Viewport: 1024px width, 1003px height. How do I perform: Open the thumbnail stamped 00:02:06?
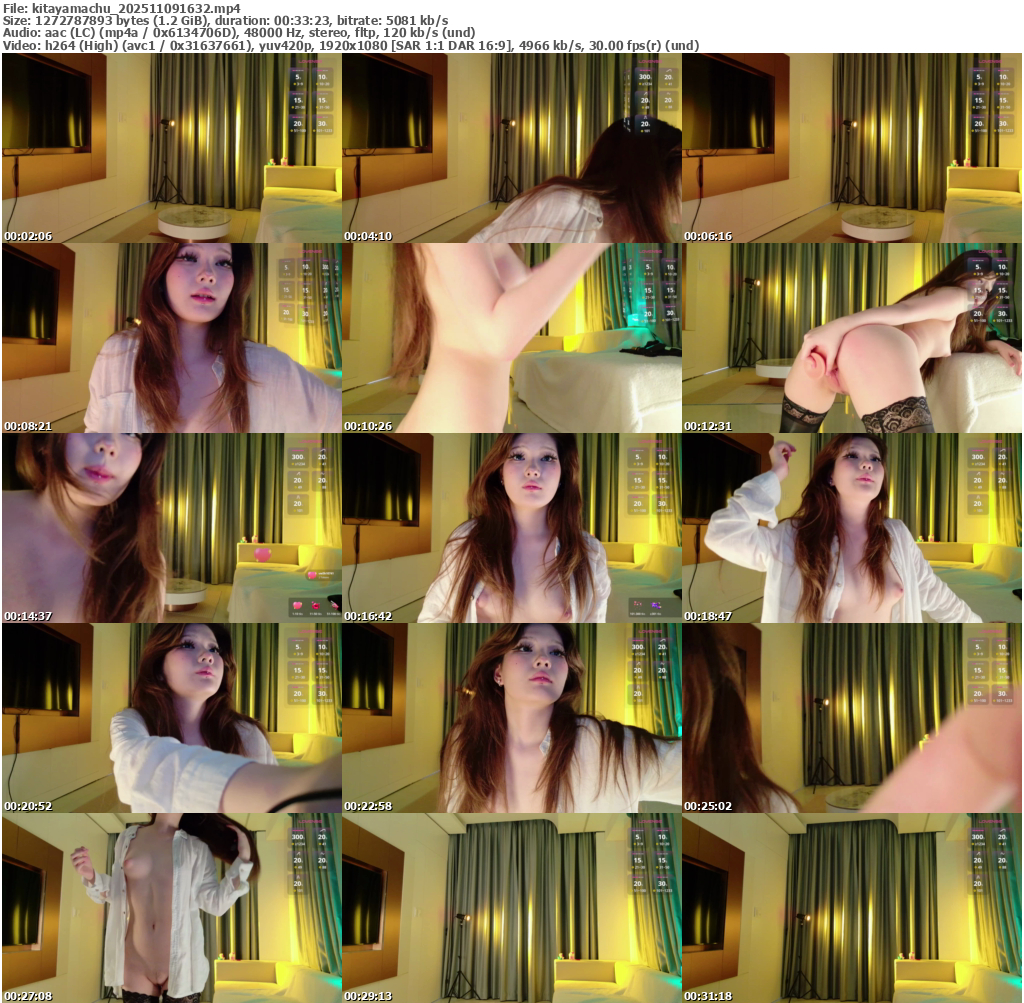(x=172, y=148)
